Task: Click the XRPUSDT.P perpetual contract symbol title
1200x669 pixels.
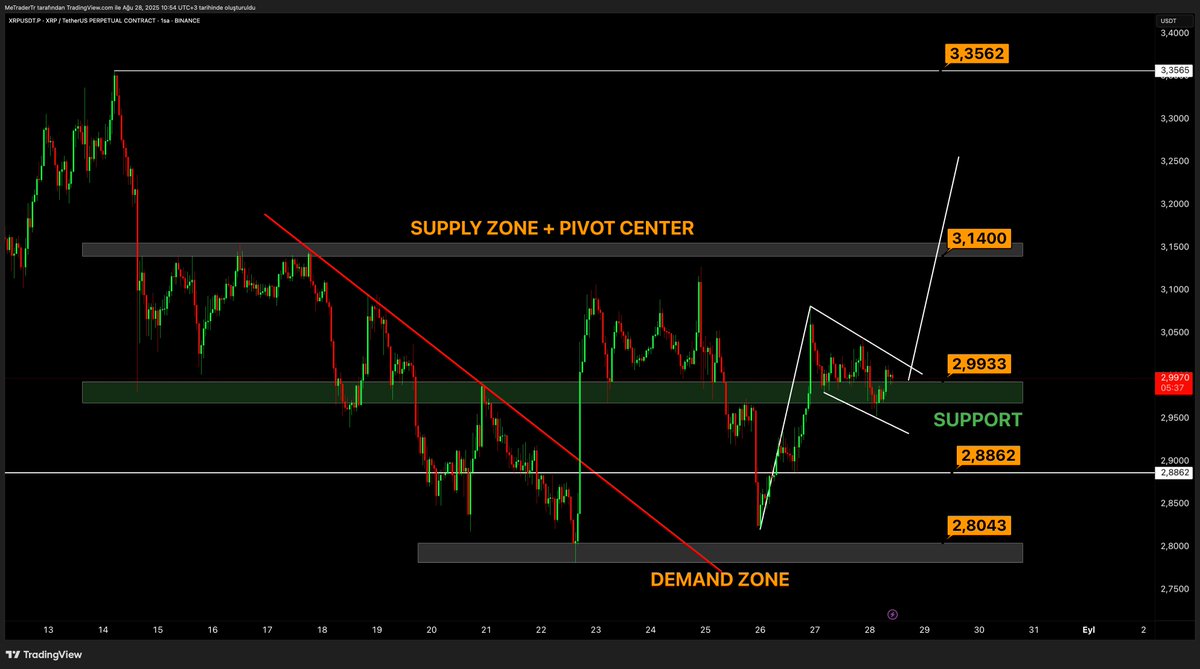Action: [x=103, y=20]
